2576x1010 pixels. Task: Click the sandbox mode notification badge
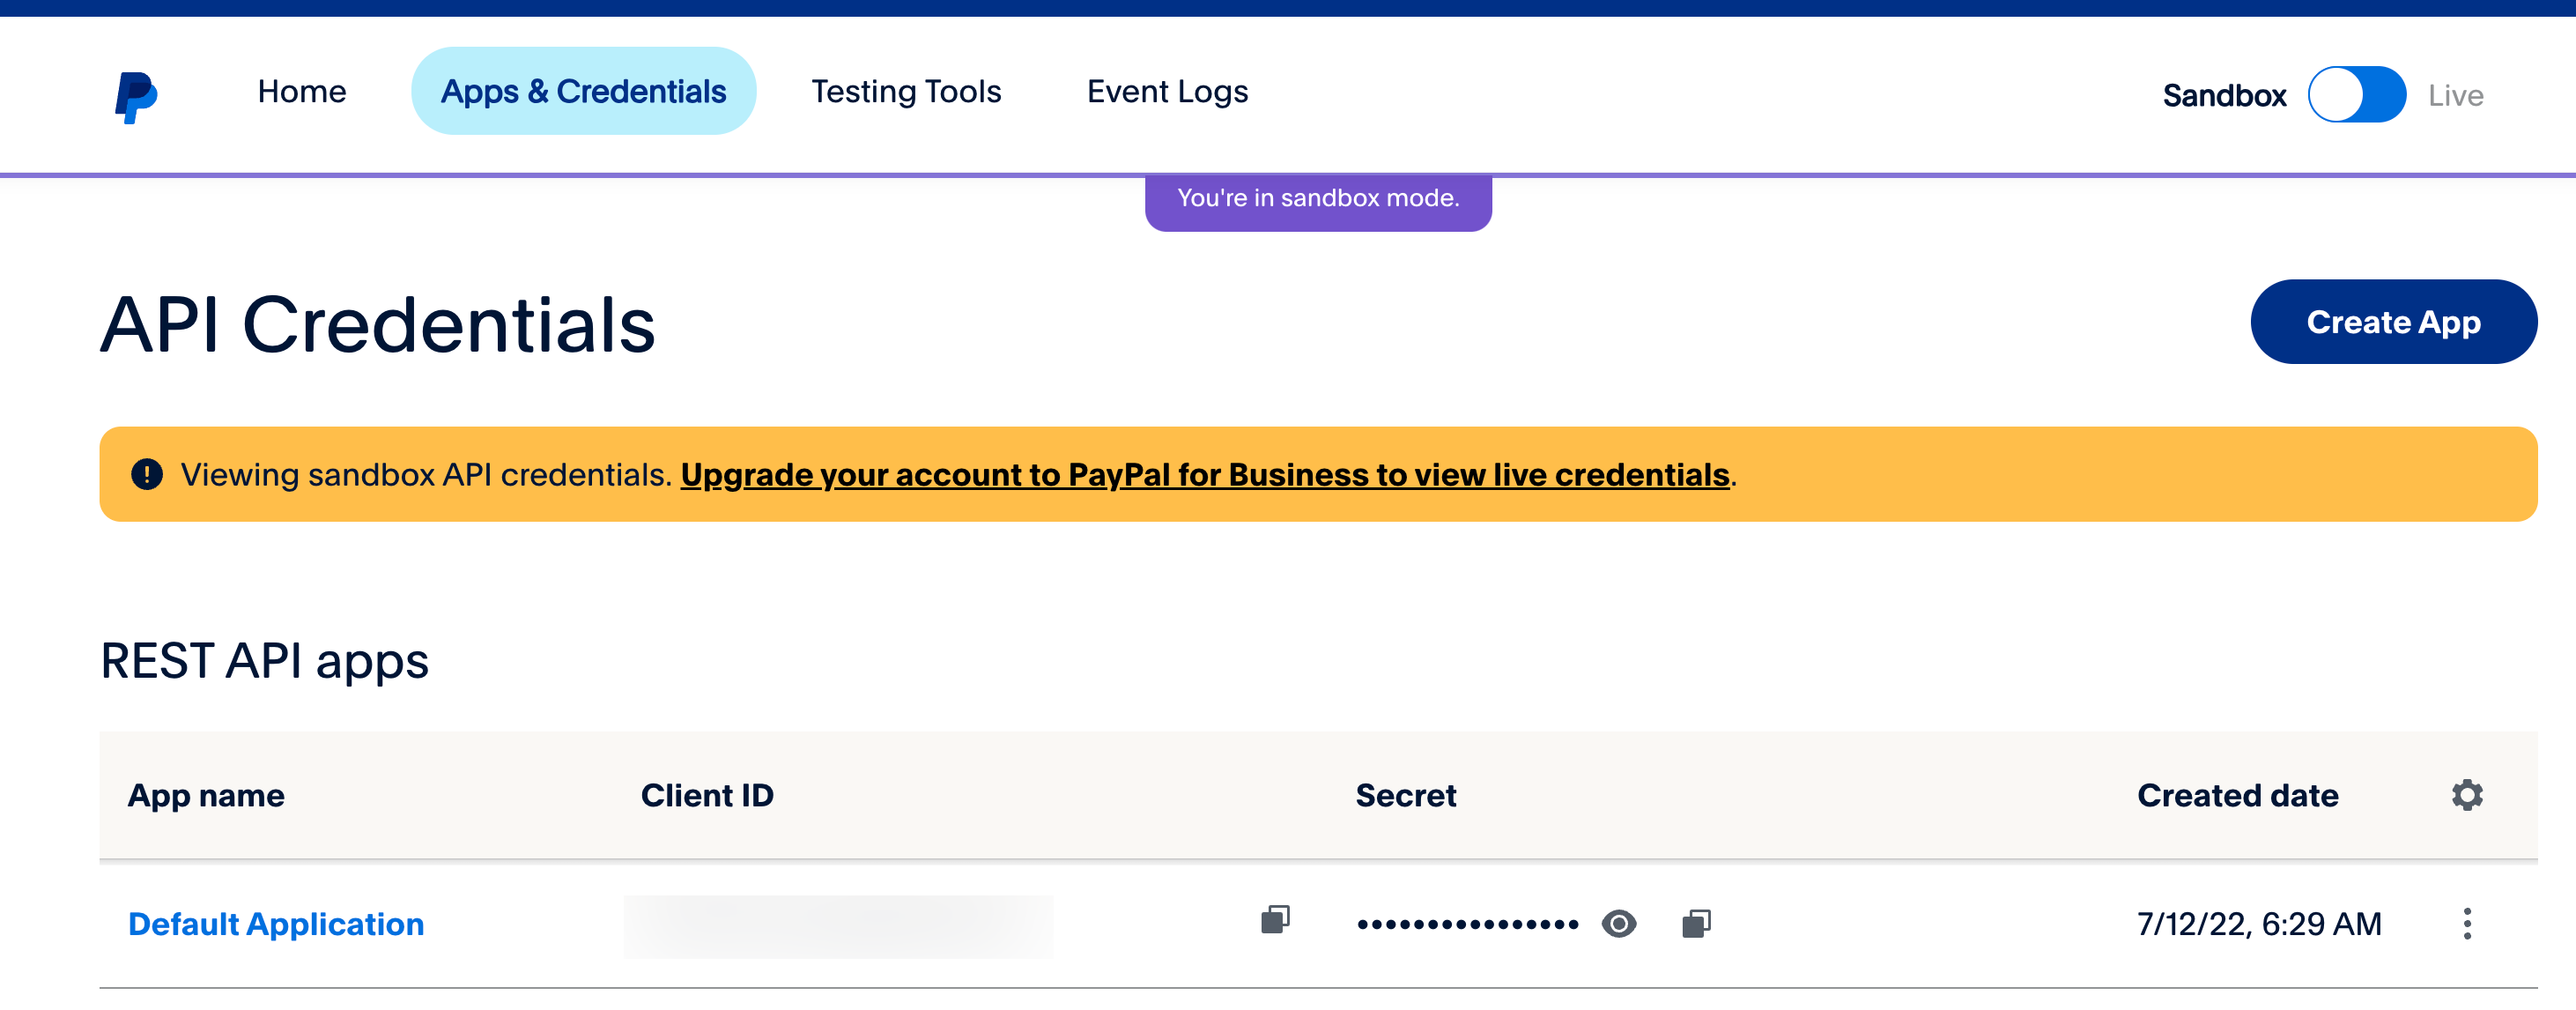[1318, 197]
